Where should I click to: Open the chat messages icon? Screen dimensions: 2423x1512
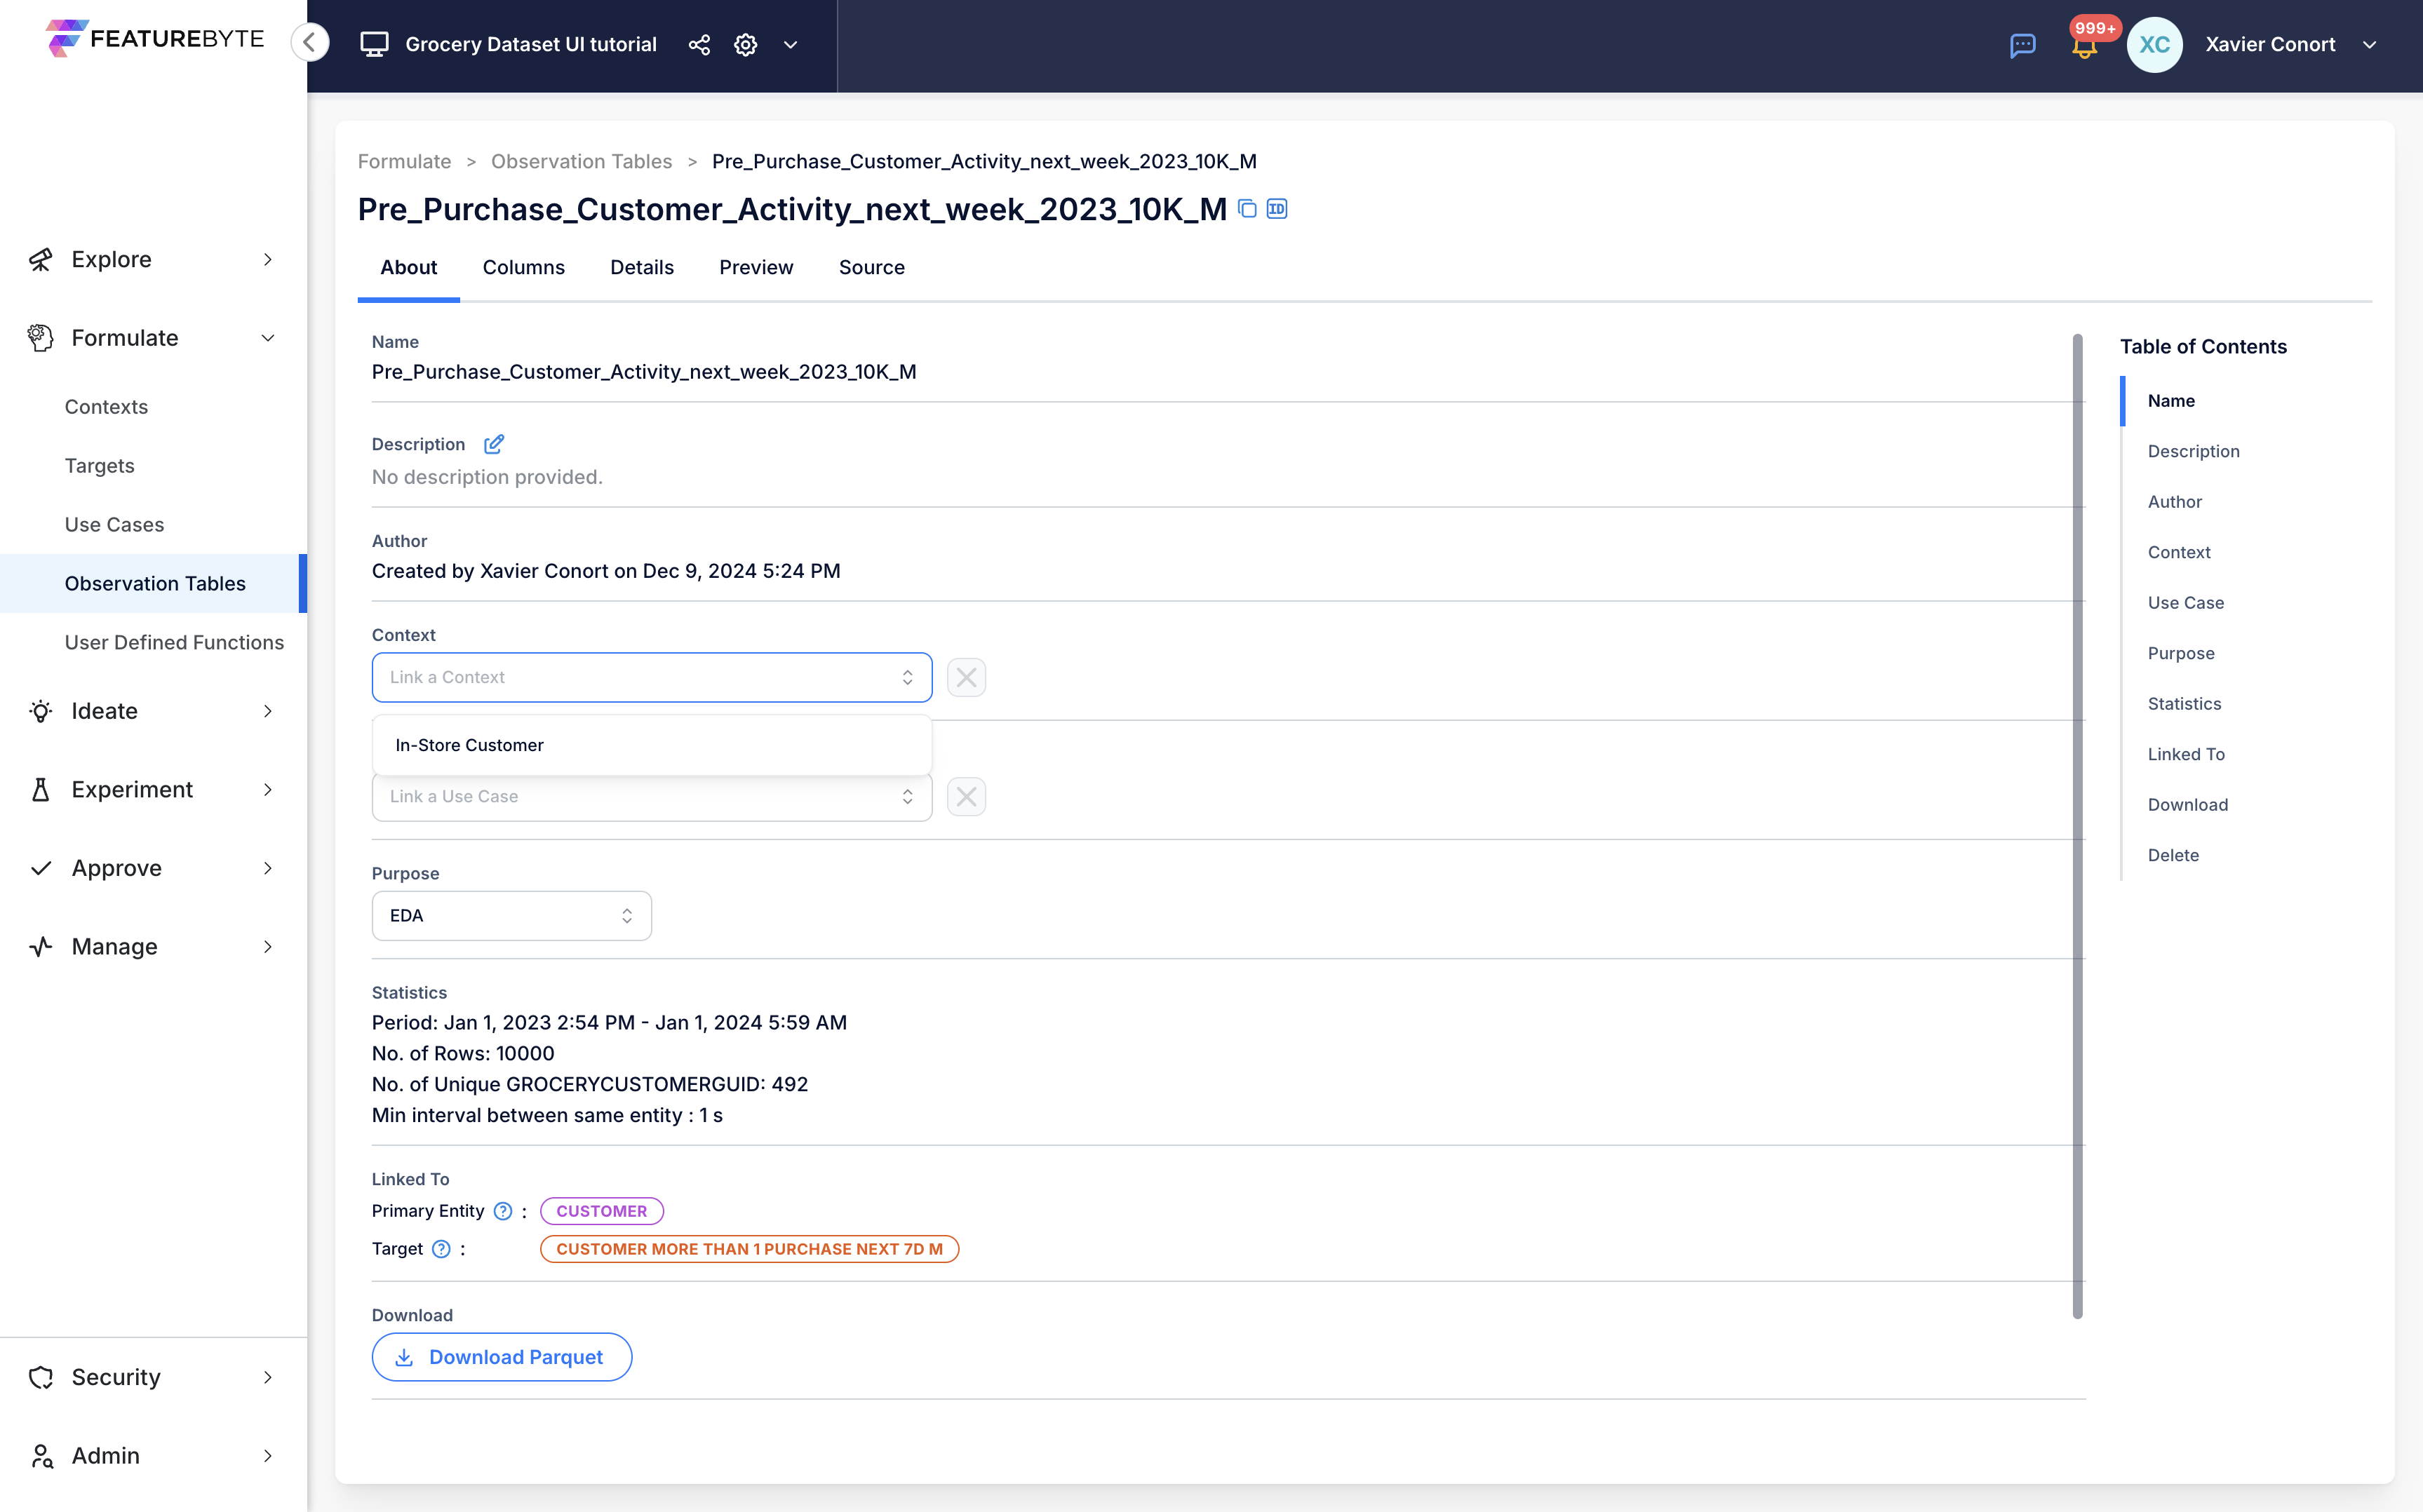(x=2022, y=45)
